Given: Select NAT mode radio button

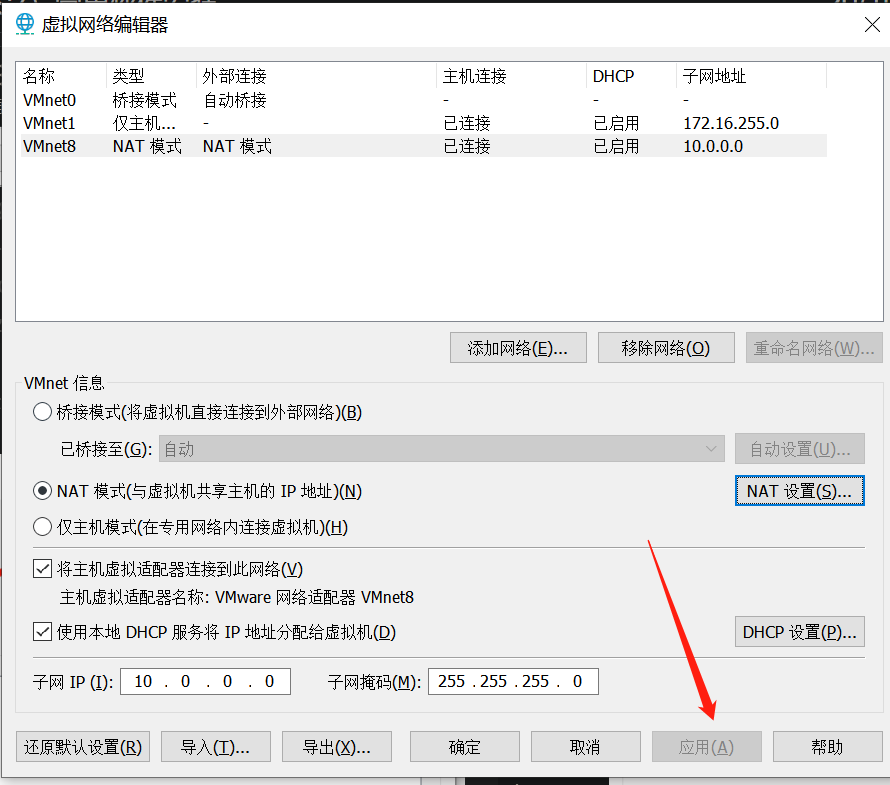Looking at the screenshot, I should pos(43,490).
